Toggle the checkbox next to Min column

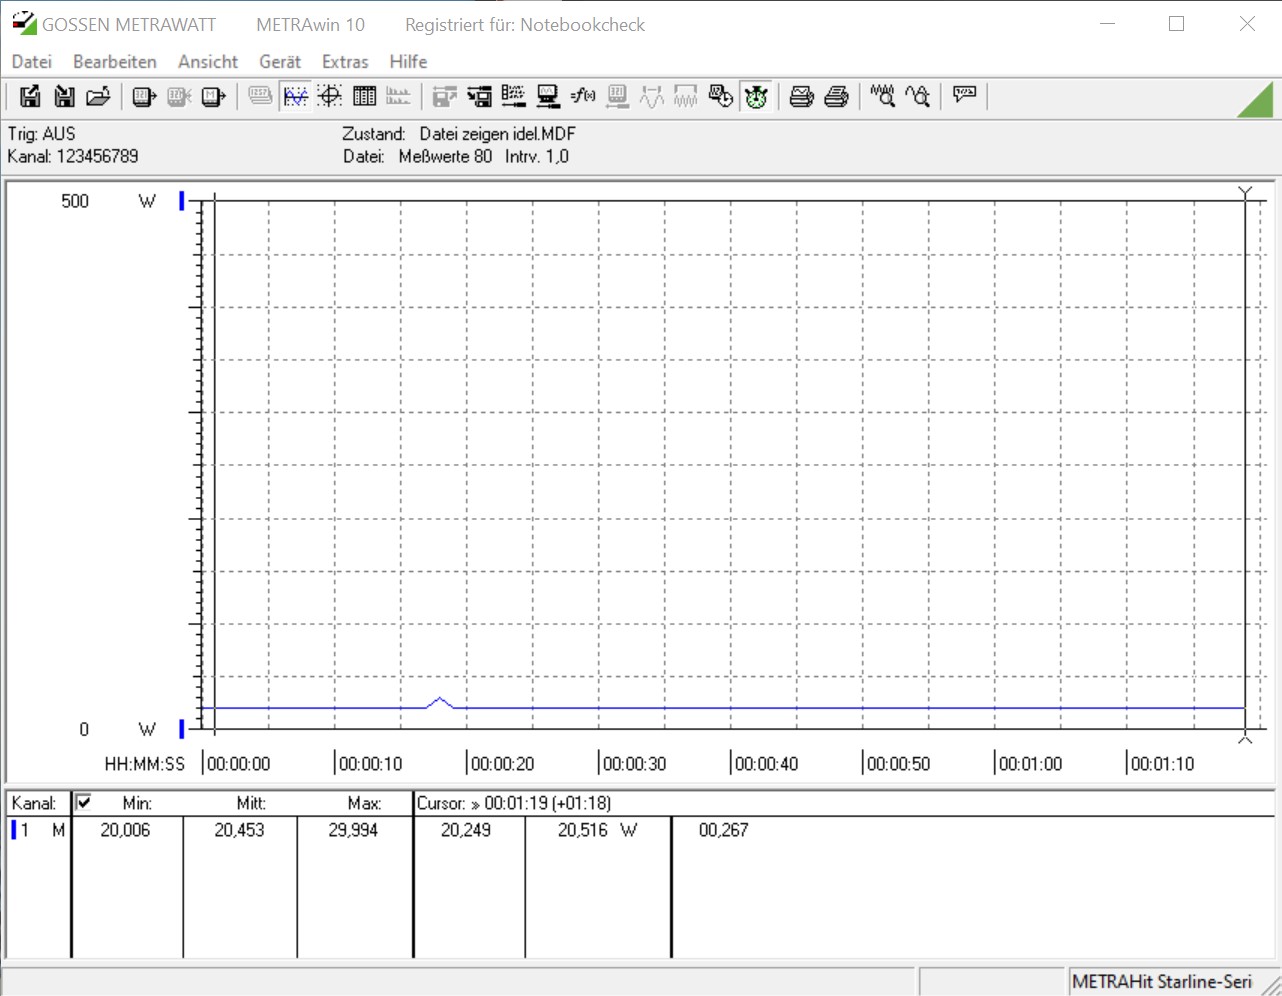84,802
